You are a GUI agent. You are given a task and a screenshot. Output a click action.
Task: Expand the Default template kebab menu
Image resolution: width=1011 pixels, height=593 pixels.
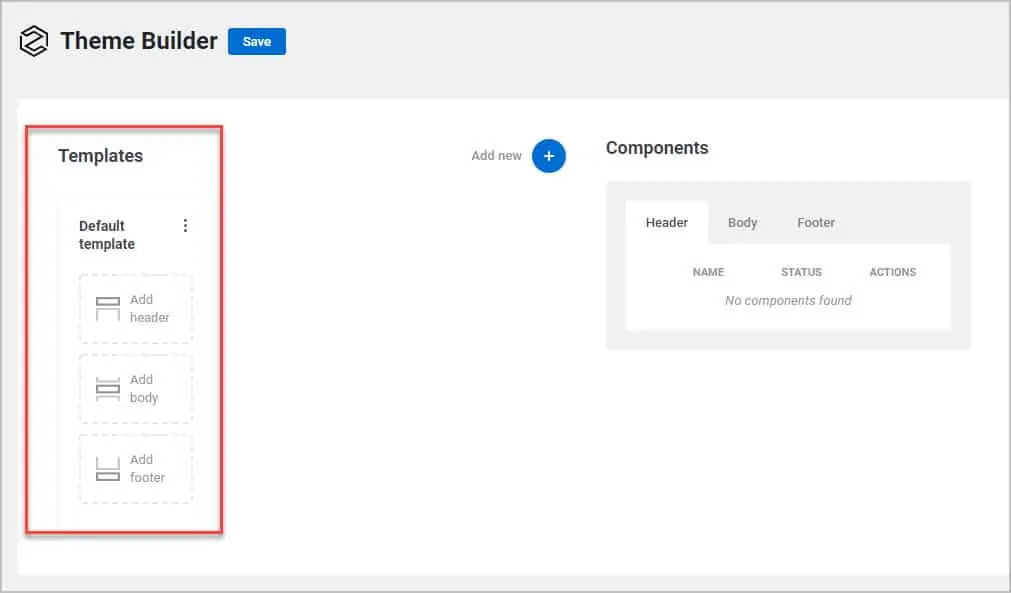(x=185, y=225)
